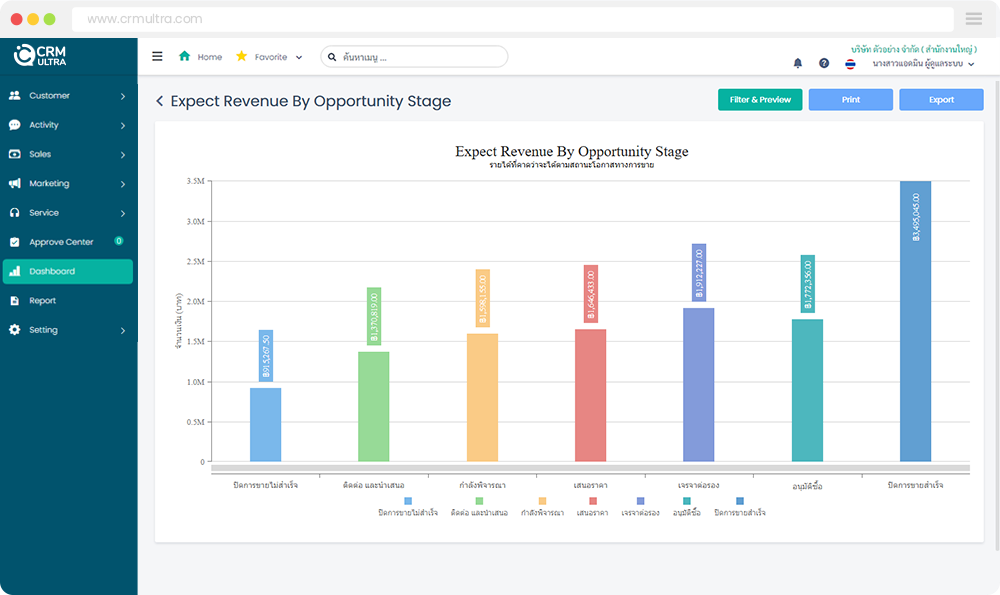This screenshot has height=595, width=1000.
Task: Expand the Service menu chevron
Action: coord(122,214)
